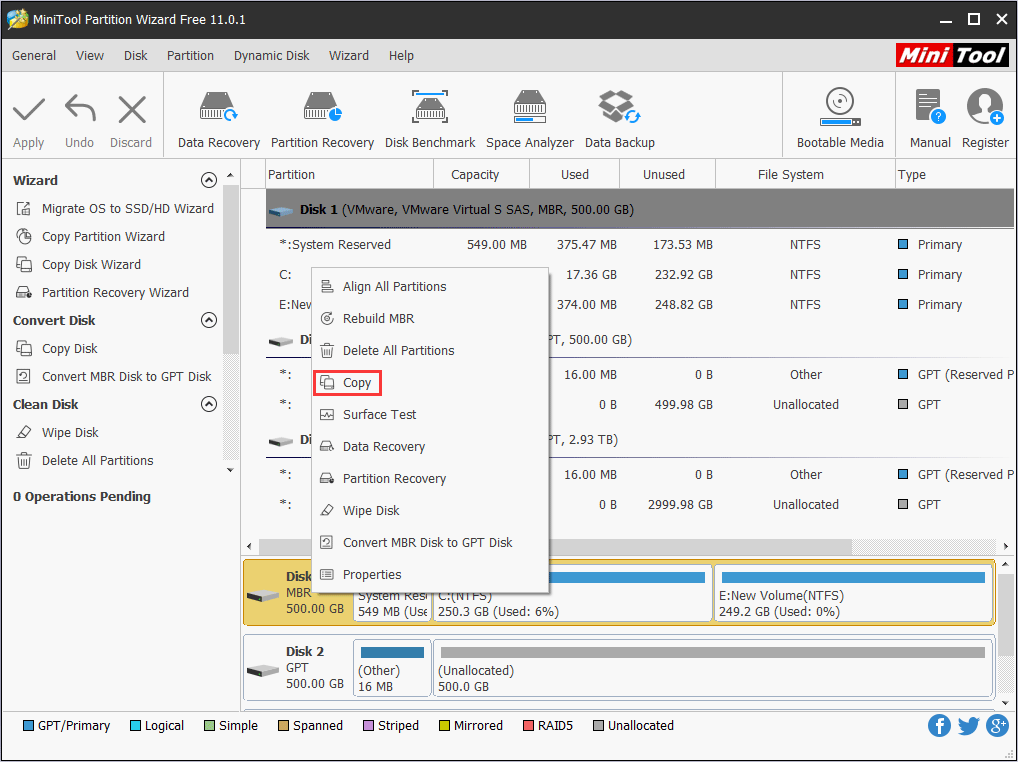Screen dimensions: 1018x762
Task: Open the MiniTool Manual
Action: click(929, 114)
